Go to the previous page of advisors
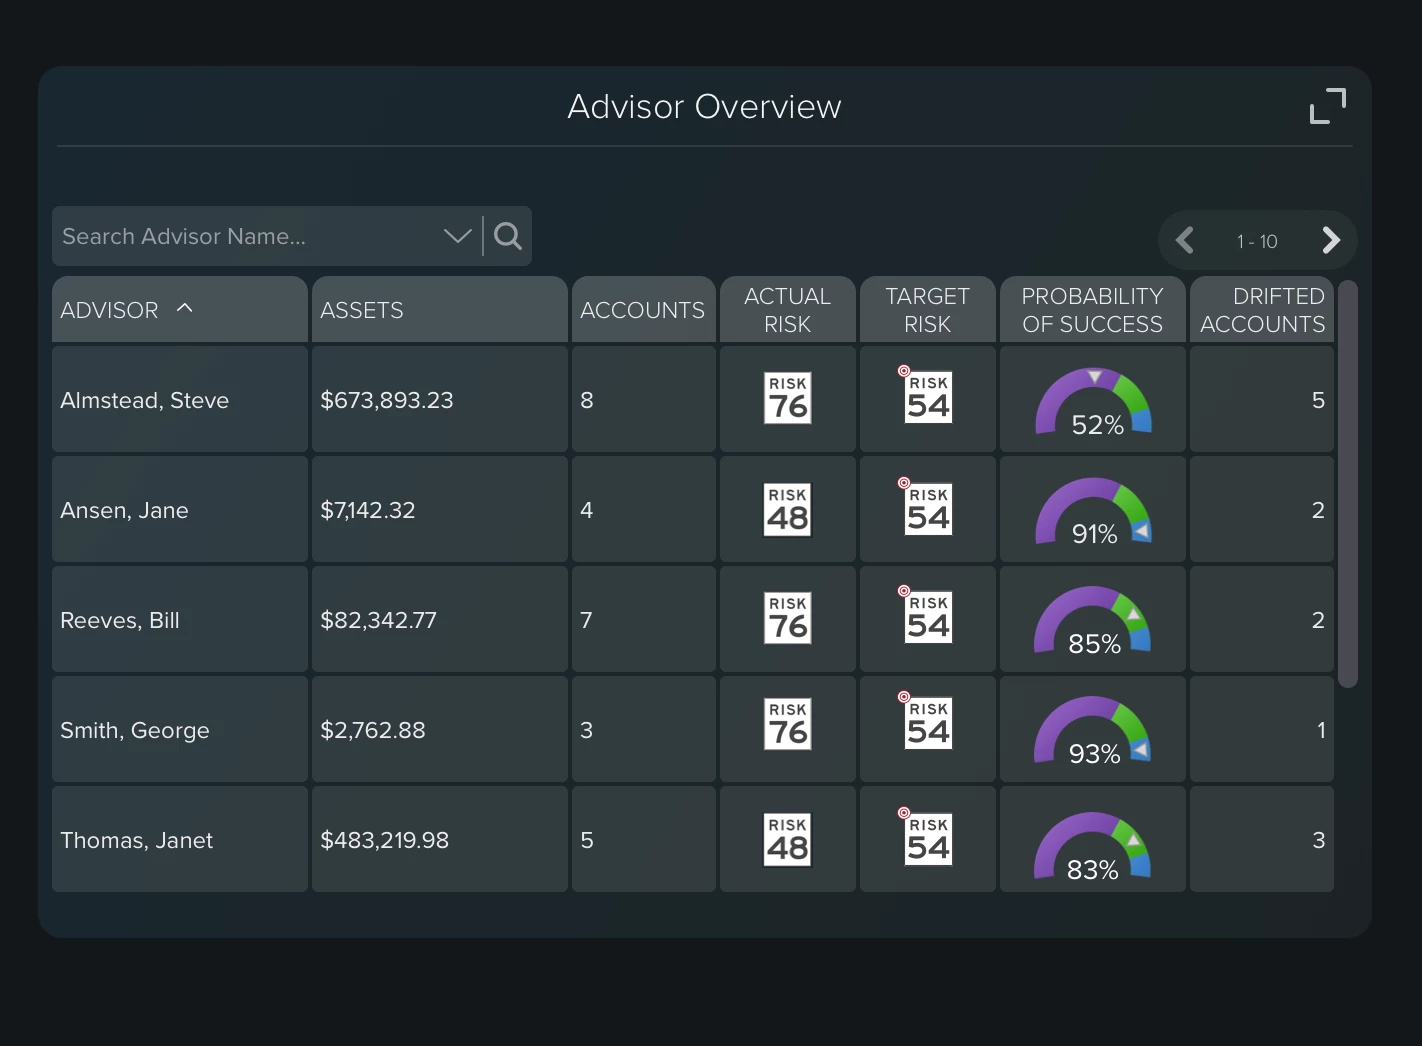1422x1046 pixels. 1185,240
